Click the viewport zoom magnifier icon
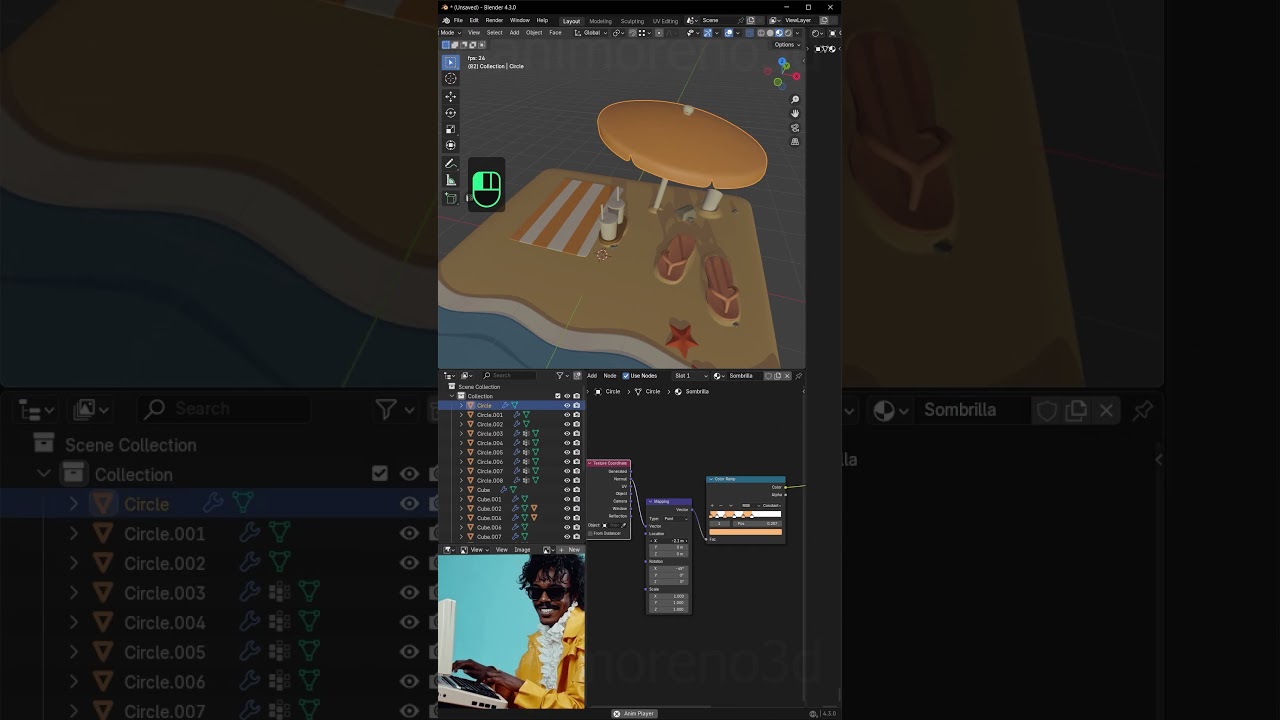Screen dimensions: 1280x720 tap(795, 99)
